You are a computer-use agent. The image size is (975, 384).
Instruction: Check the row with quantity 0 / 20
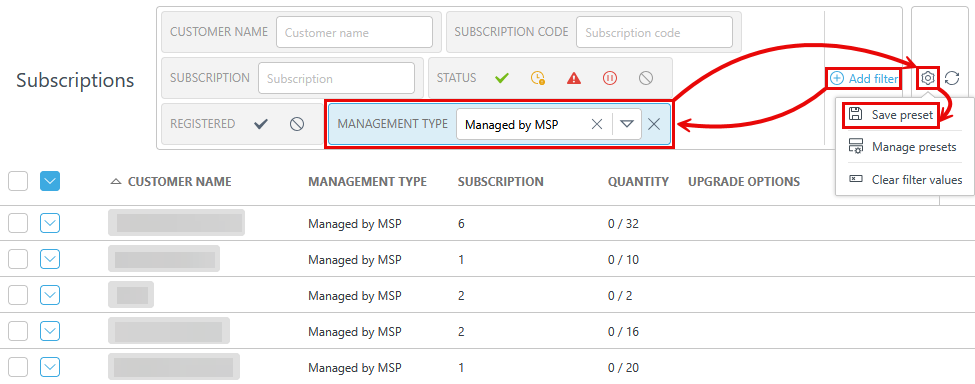pyautogui.click(x=18, y=367)
